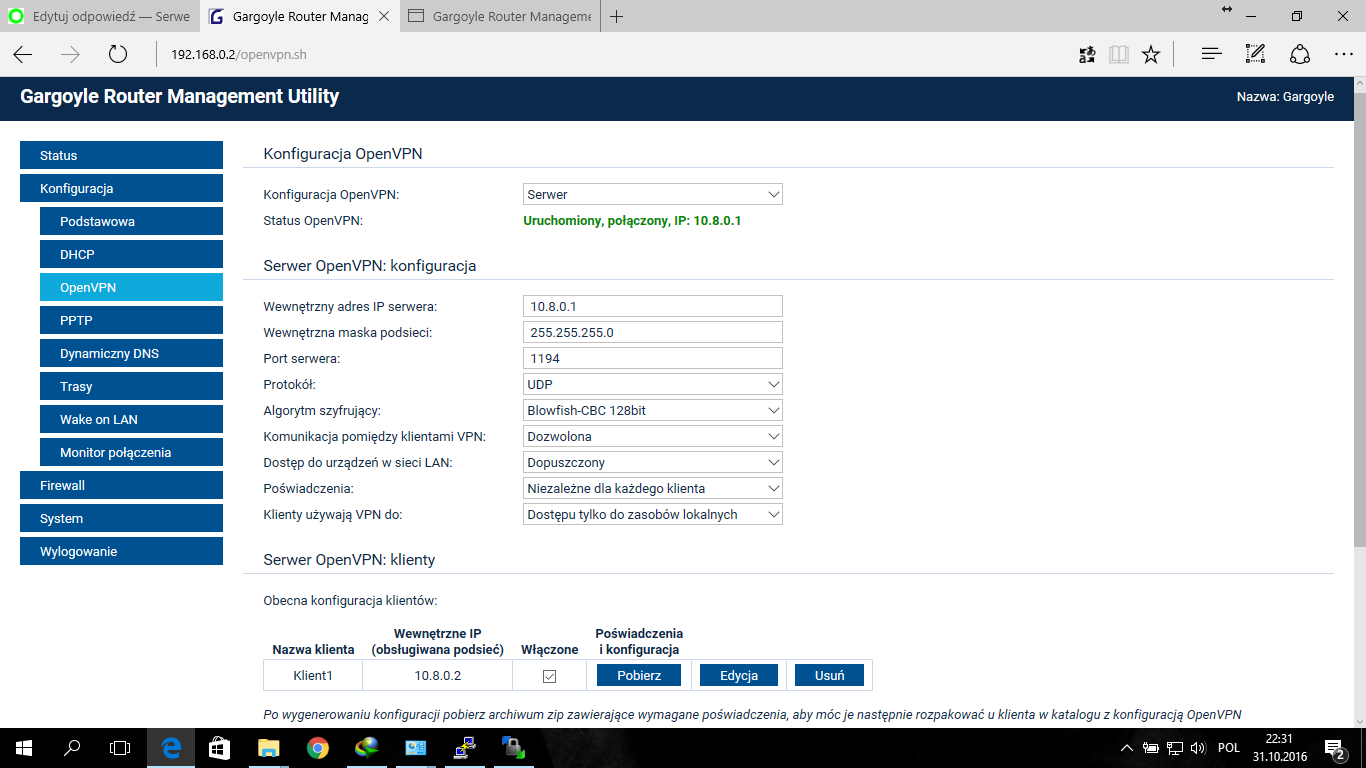Click the POL input language indicator

point(1229,747)
